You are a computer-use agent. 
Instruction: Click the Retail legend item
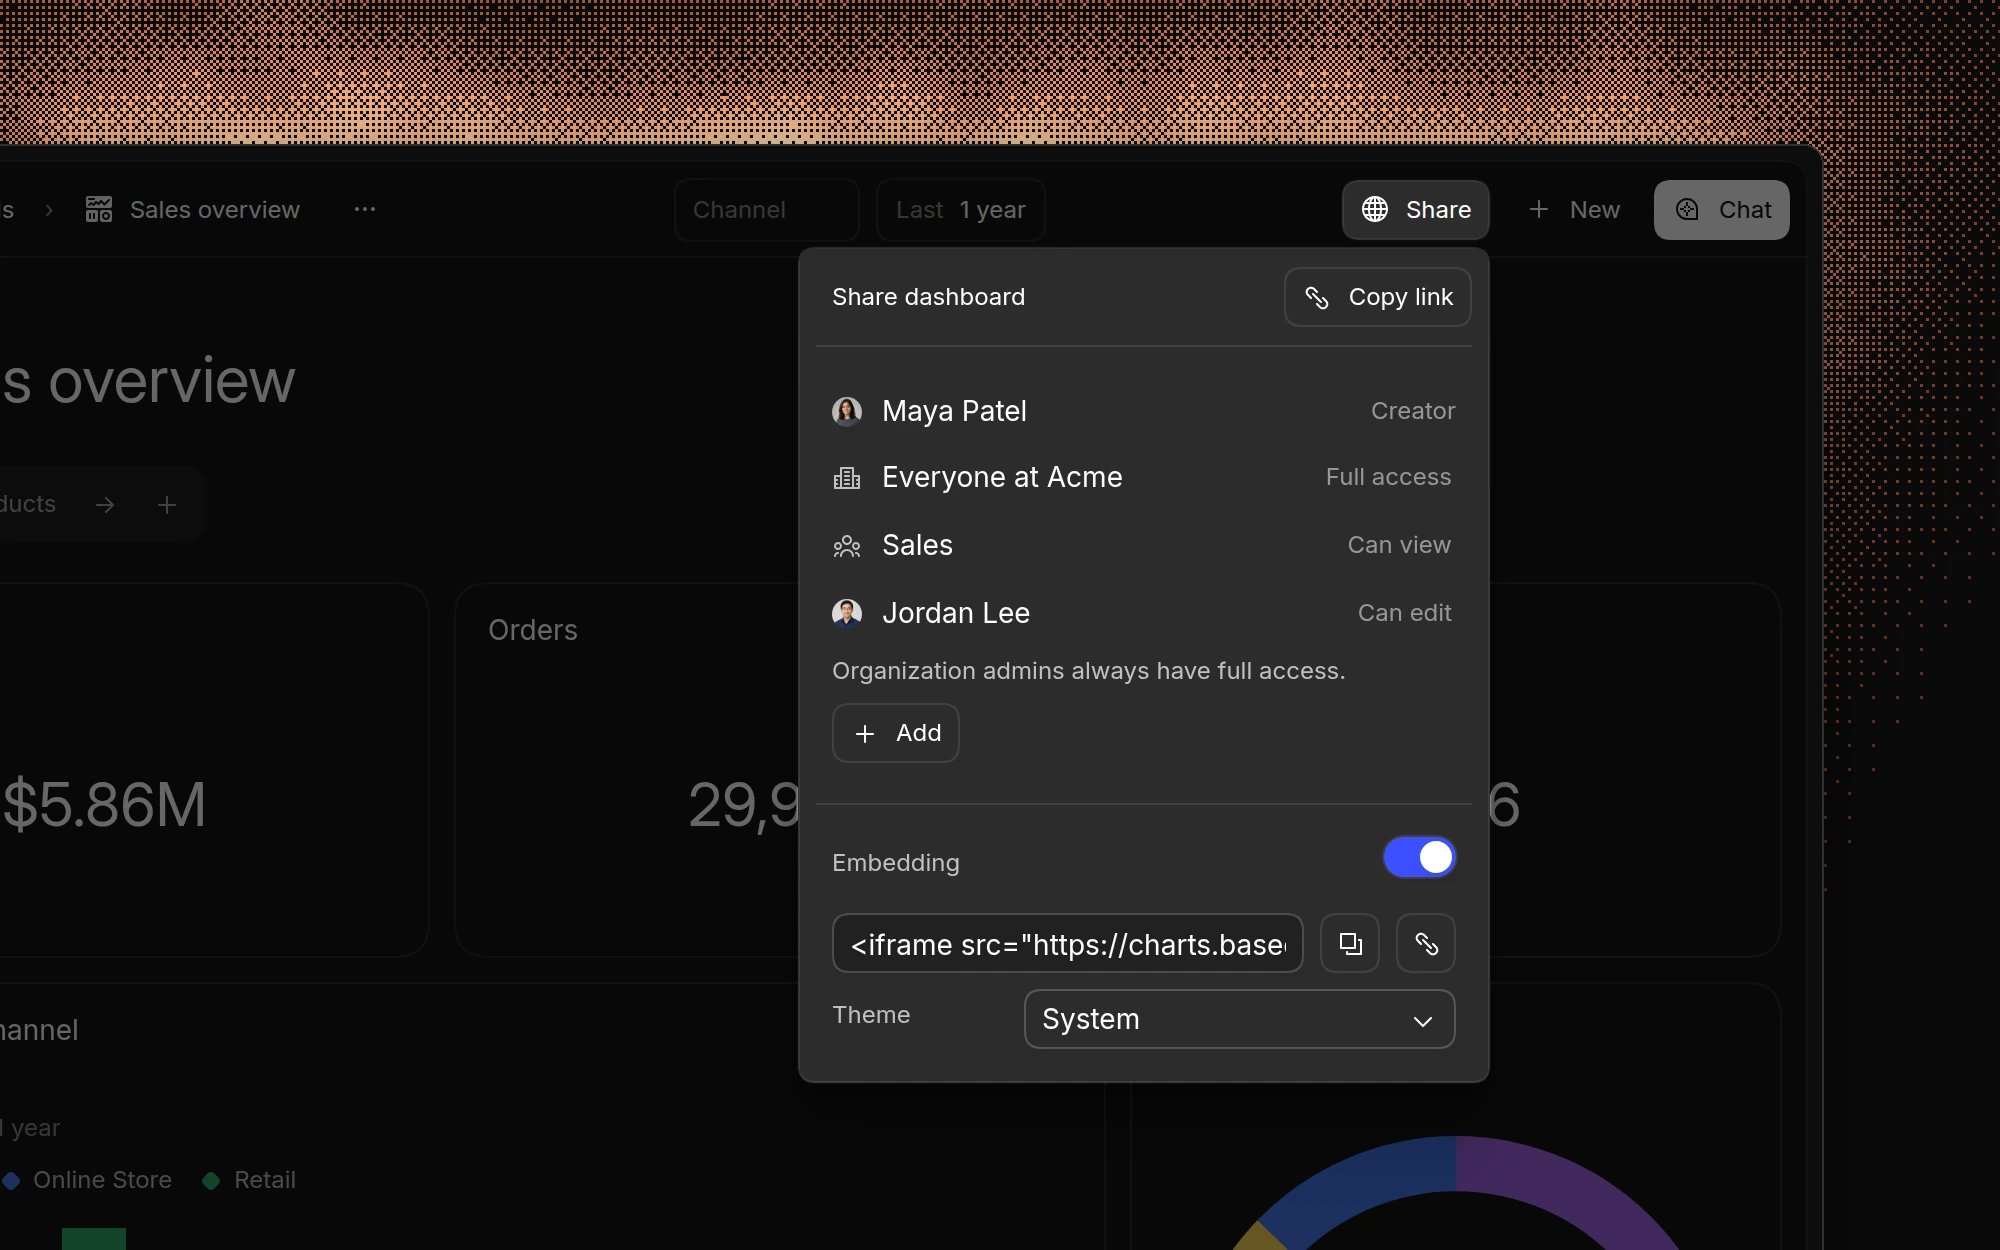tap(250, 1180)
